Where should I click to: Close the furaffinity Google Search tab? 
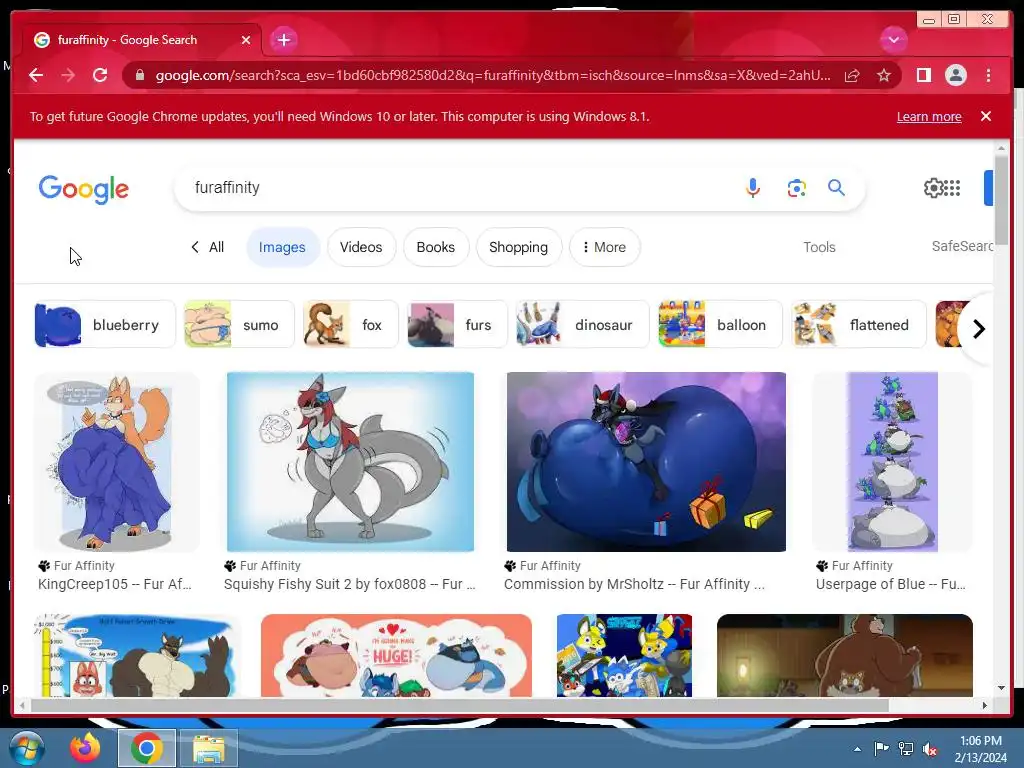tap(246, 40)
